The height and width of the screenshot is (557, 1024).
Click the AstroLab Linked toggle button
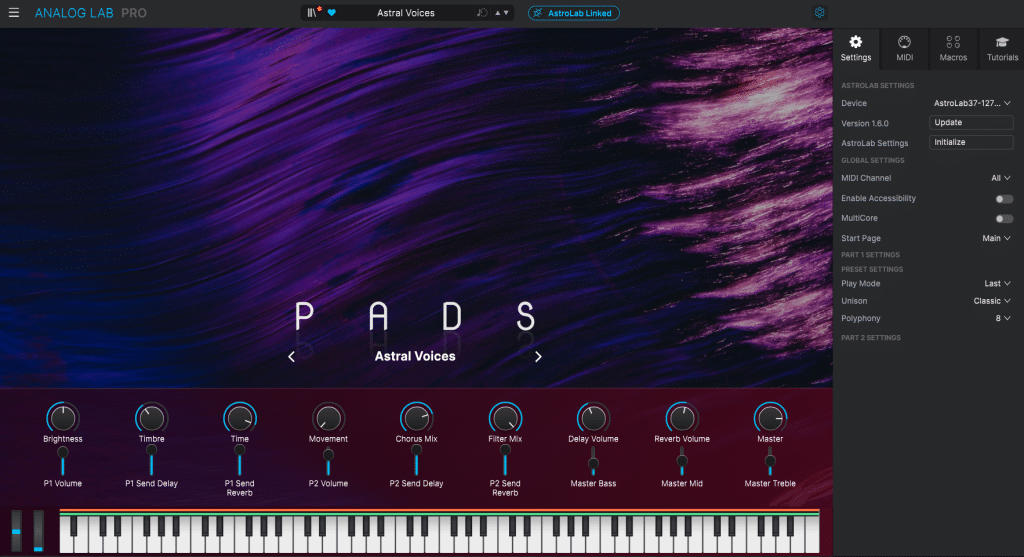[x=574, y=13]
